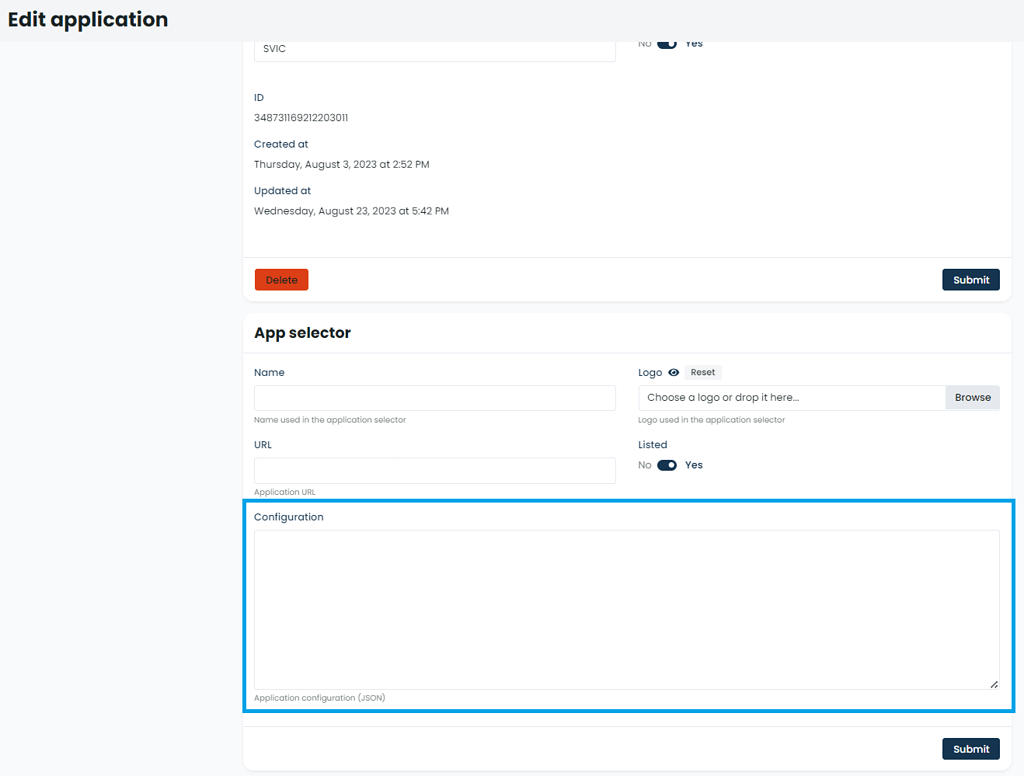The image size is (1024, 776).
Task: Submit the application details form
Action: point(970,279)
